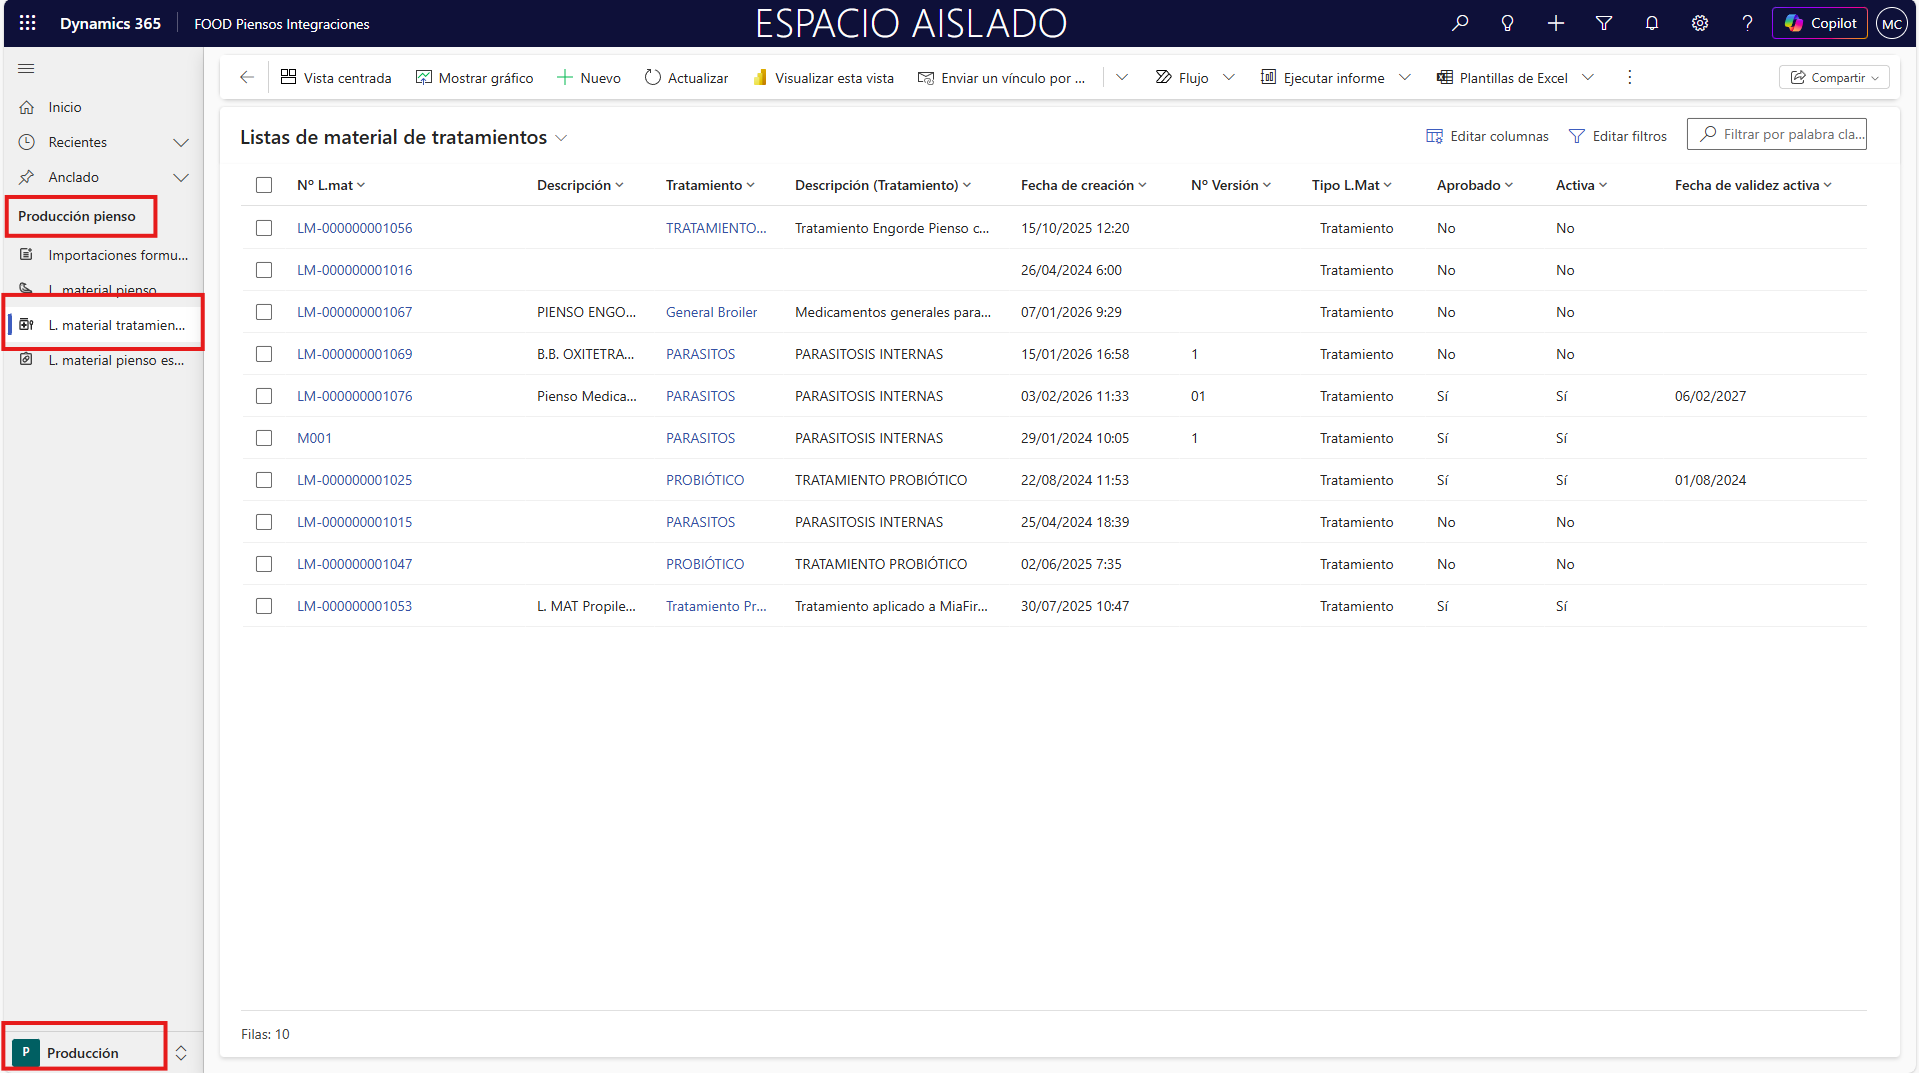Tick the checkbox for LM-000000001056 row
Viewport: 1919px width, 1073px height.
[x=264, y=228]
